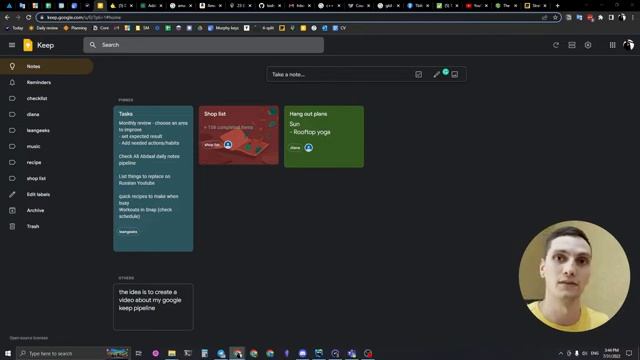Image resolution: width=640 pixels, height=360 pixels.
Task: Click Edit labels in sidebar
Action: tap(47, 194)
